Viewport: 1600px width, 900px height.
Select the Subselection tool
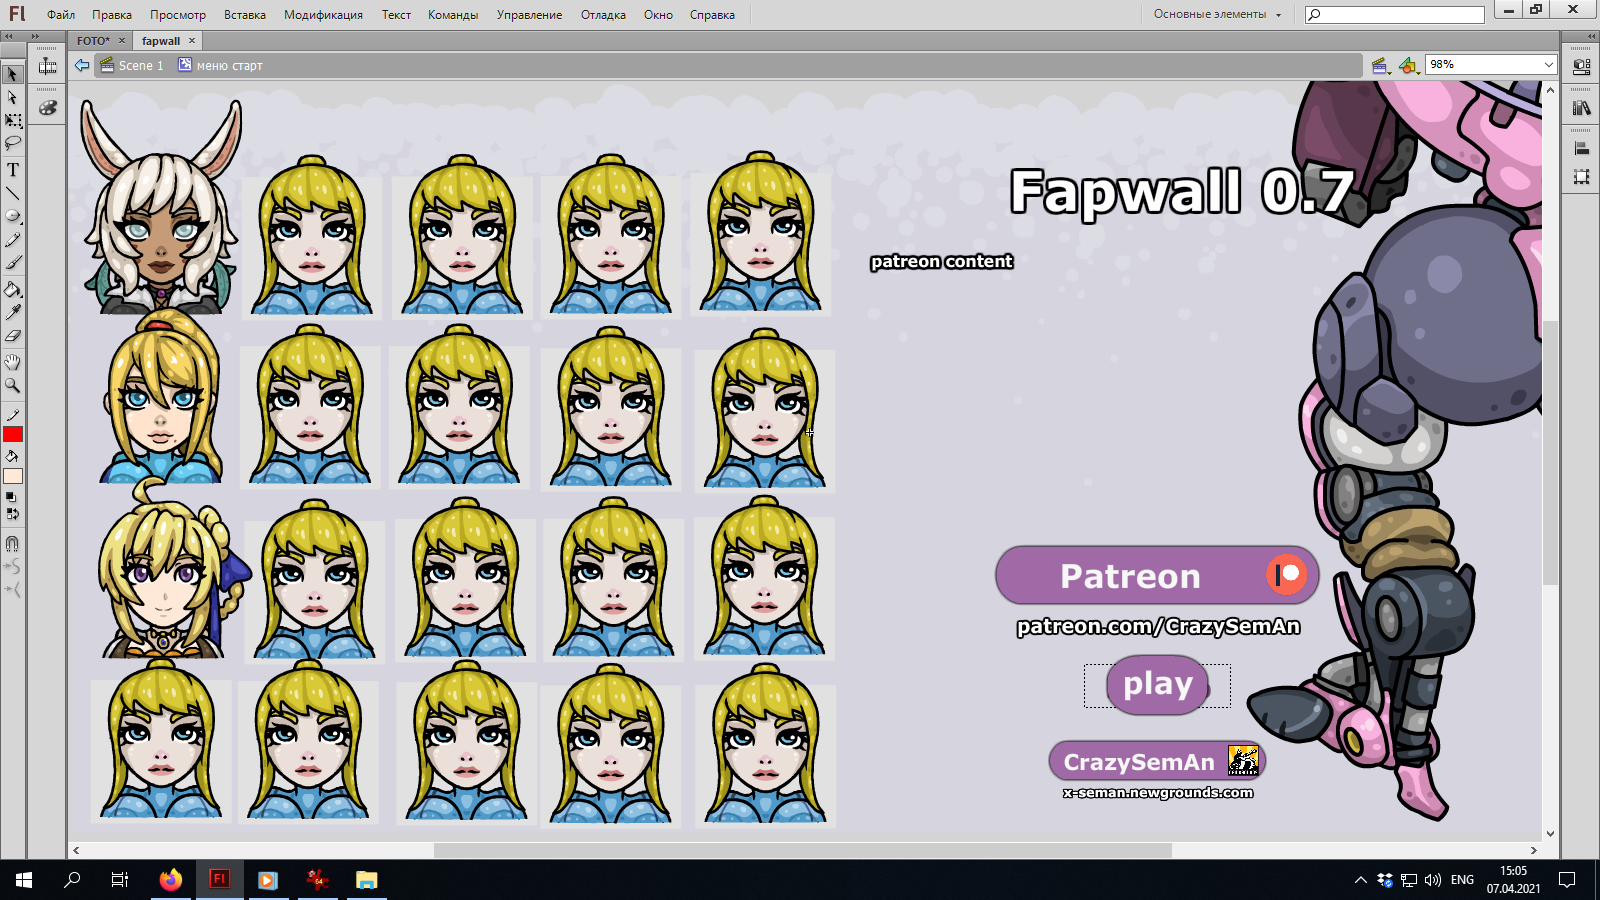(x=13, y=98)
